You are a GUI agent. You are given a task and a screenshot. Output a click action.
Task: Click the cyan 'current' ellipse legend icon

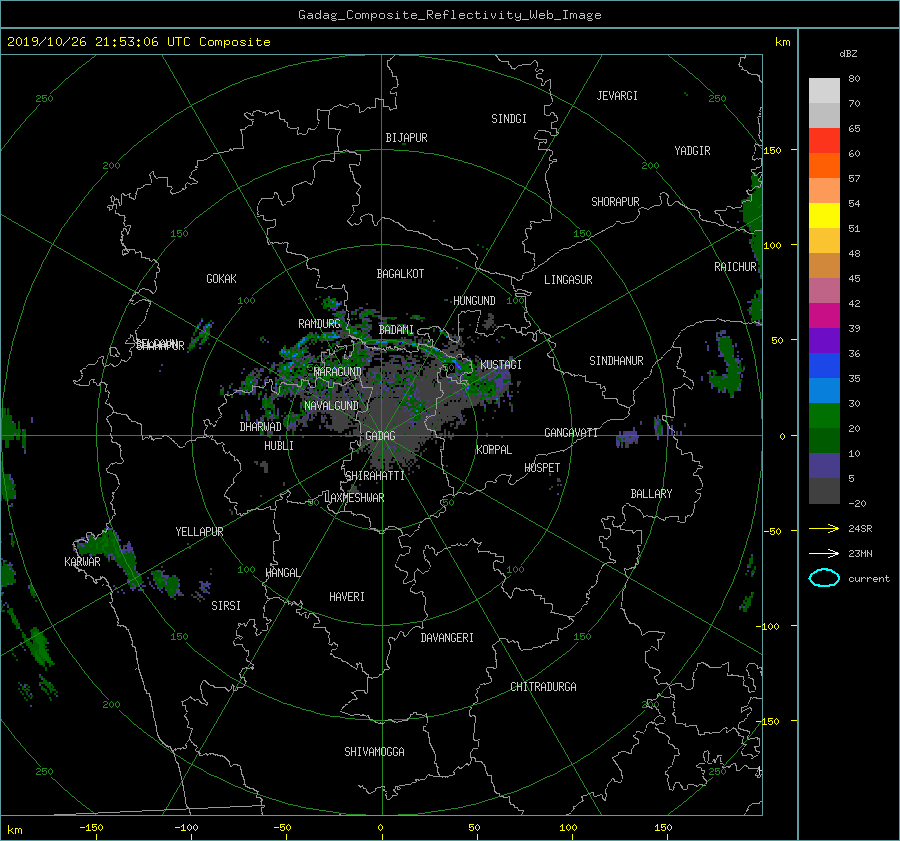click(824, 578)
